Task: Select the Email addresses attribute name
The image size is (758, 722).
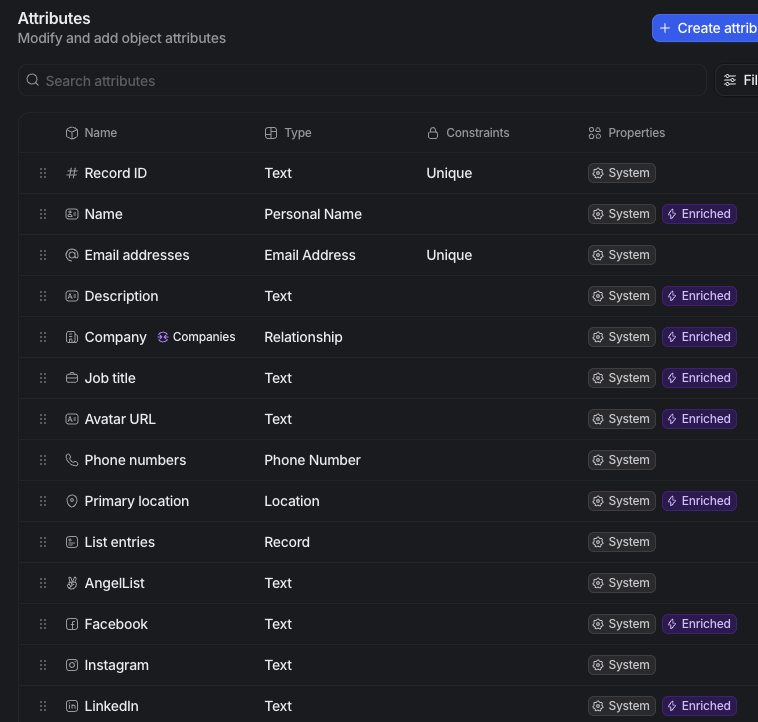Action: 137,255
